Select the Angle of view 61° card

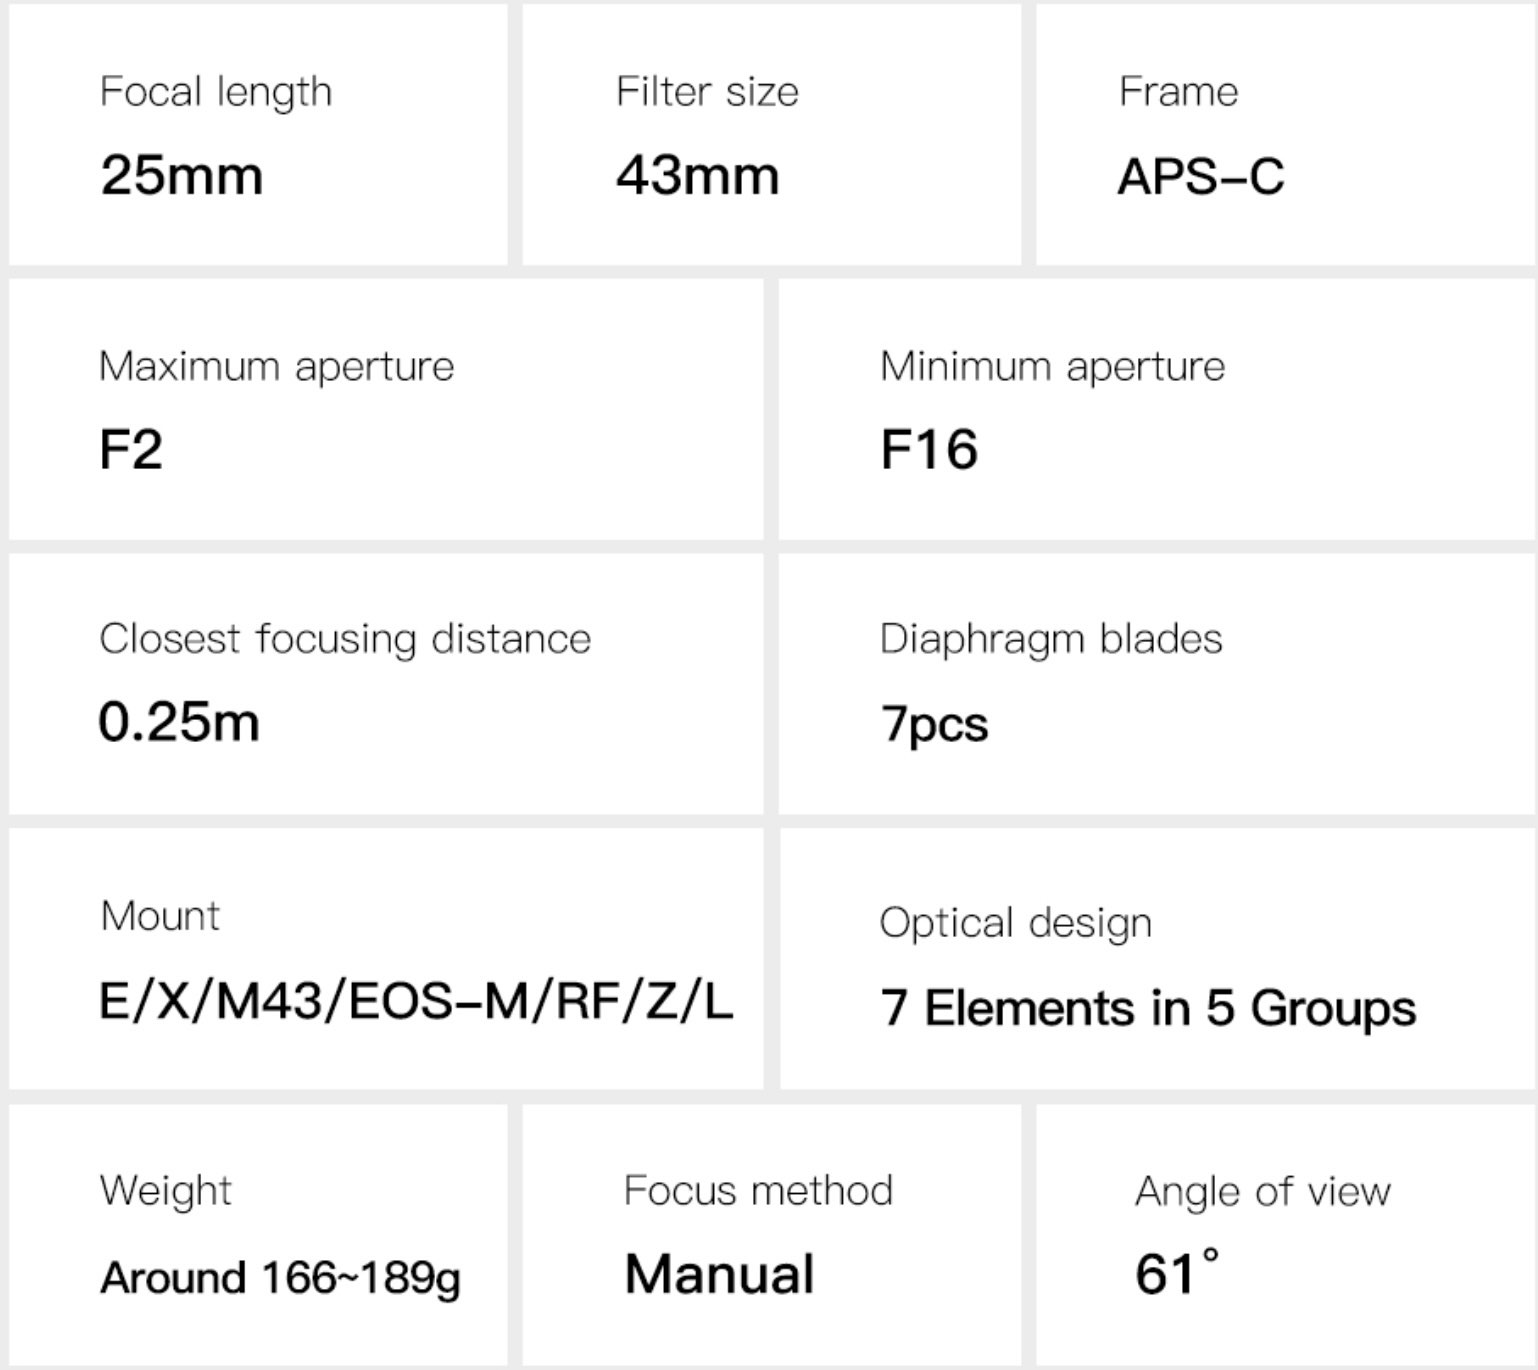pyautogui.click(x=1285, y=1235)
